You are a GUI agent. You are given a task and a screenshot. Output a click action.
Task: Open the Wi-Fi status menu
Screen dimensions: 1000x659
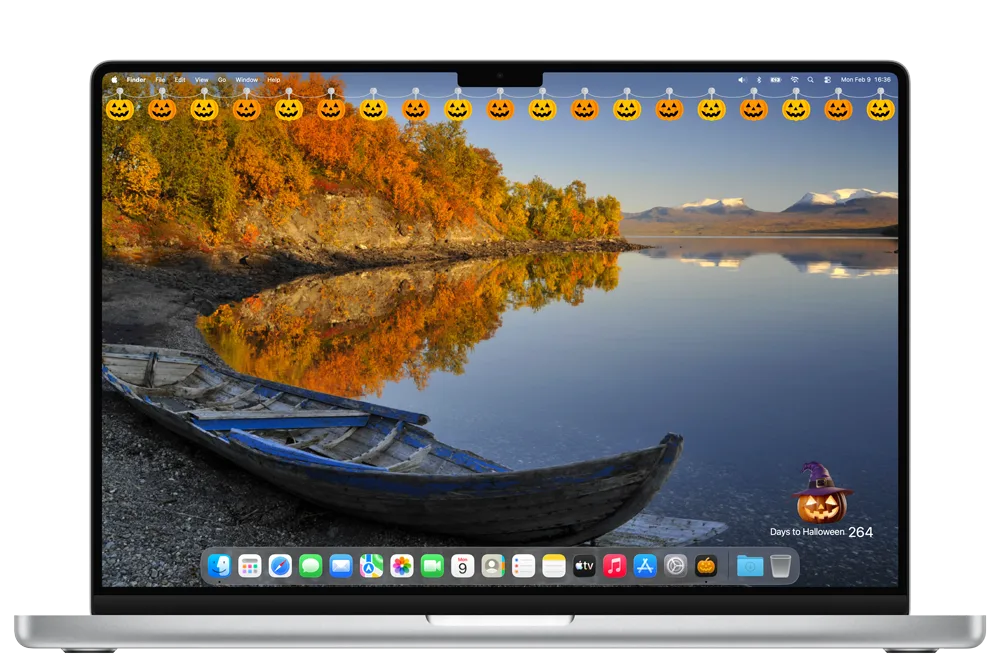tap(795, 80)
